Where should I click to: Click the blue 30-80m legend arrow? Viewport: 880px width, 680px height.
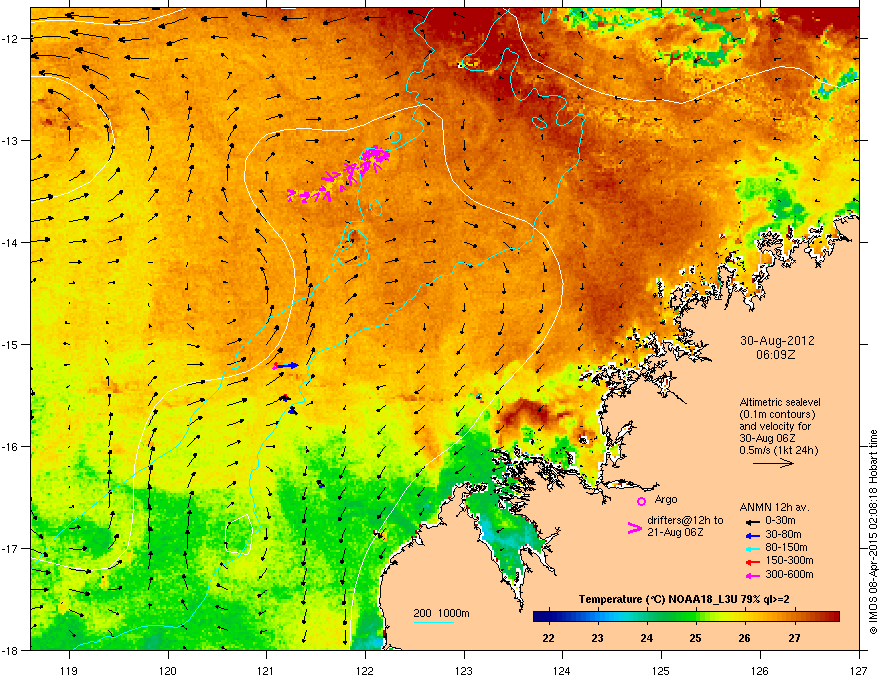click(x=752, y=536)
